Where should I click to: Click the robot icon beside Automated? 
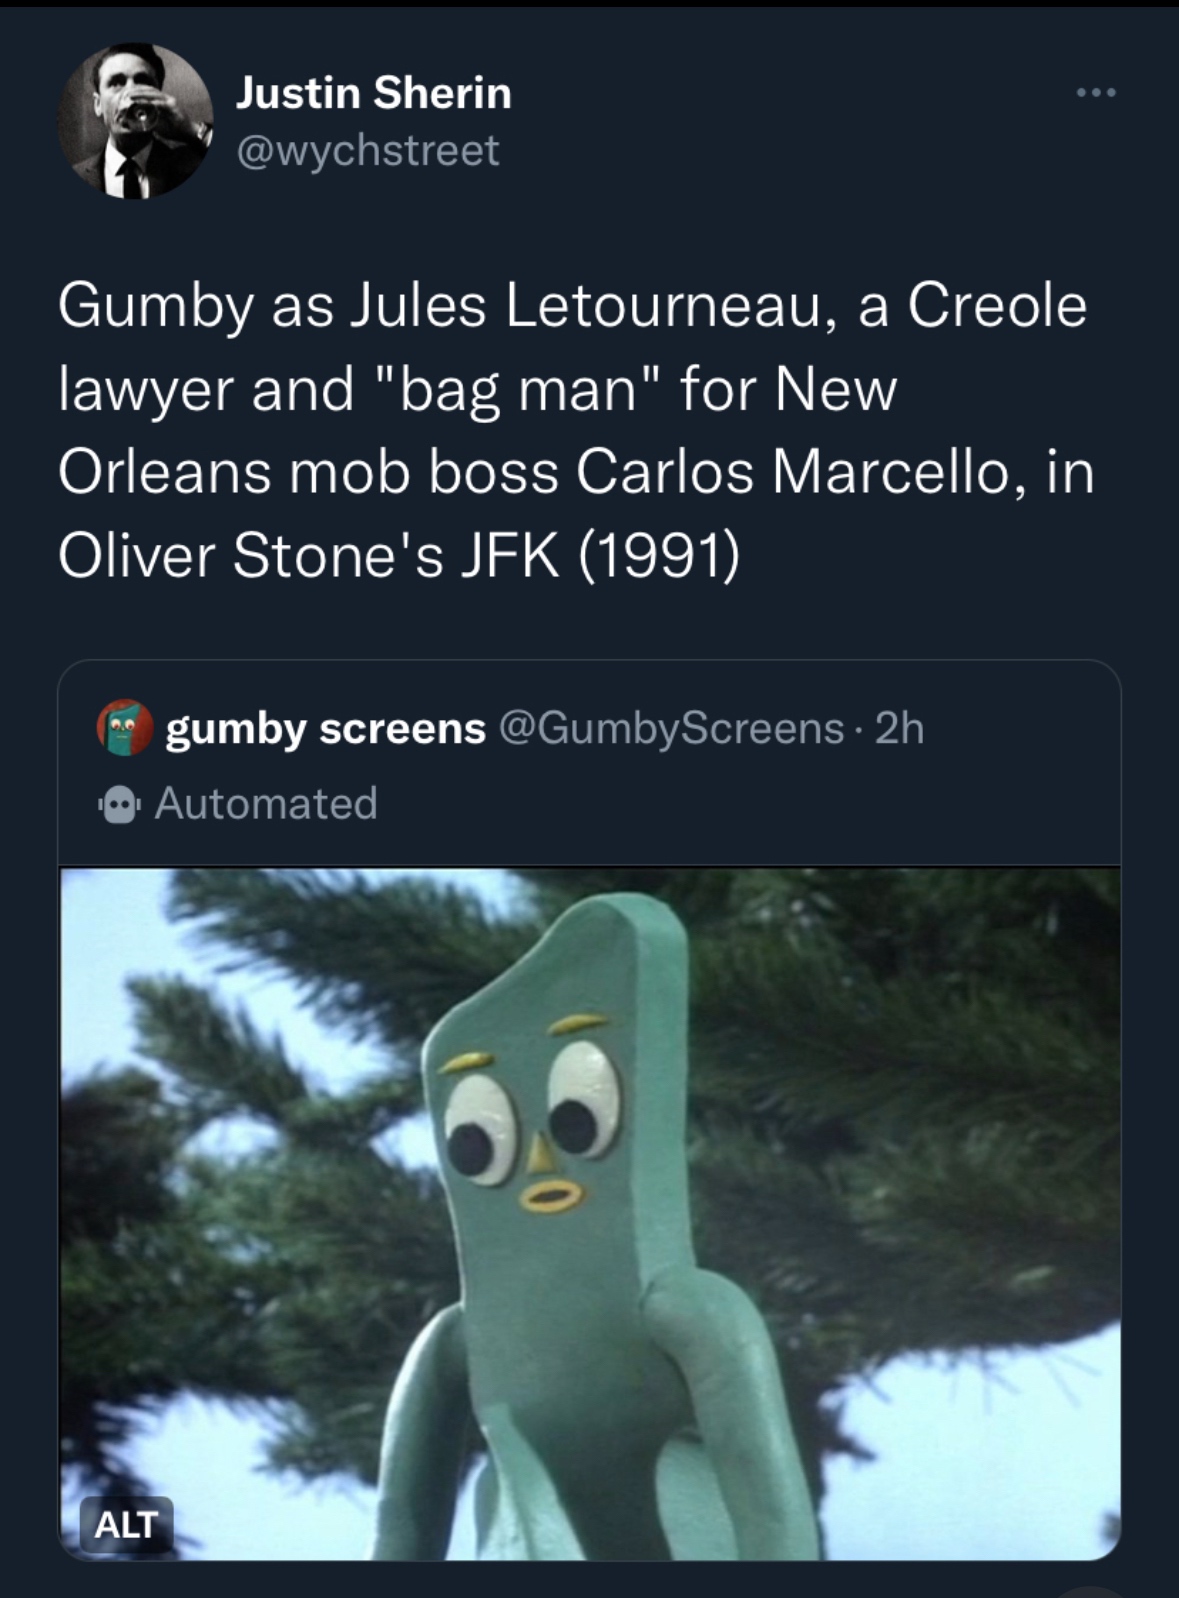tap(120, 806)
